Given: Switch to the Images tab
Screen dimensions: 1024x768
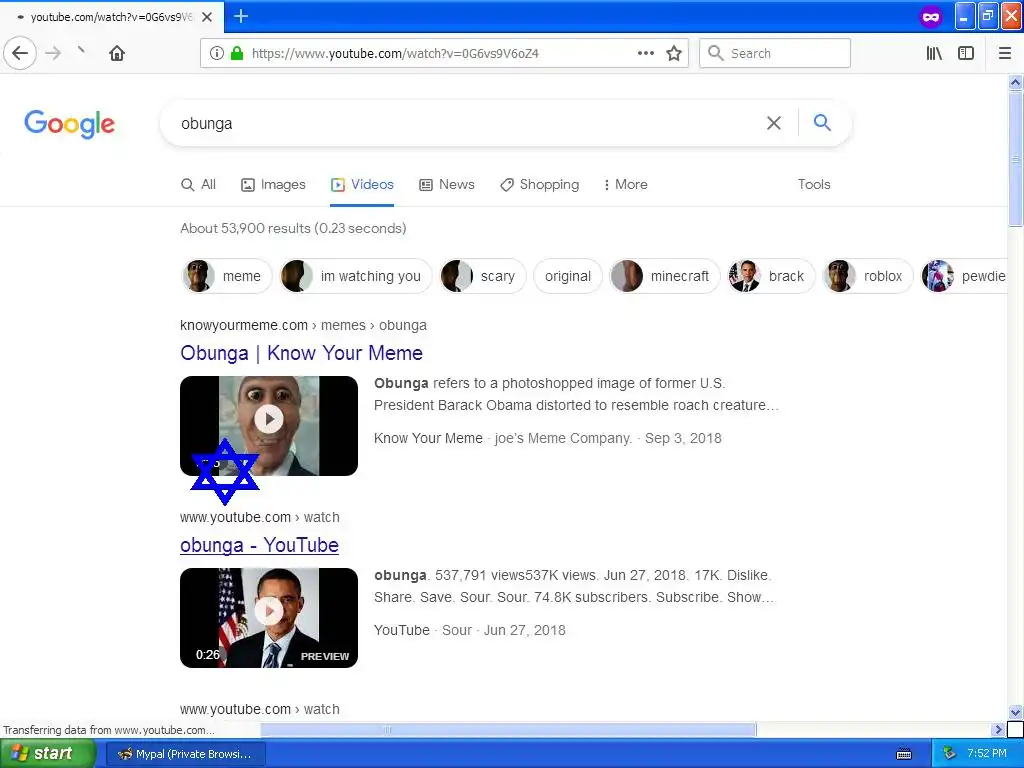Looking at the screenshot, I should [x=273, y=185].
